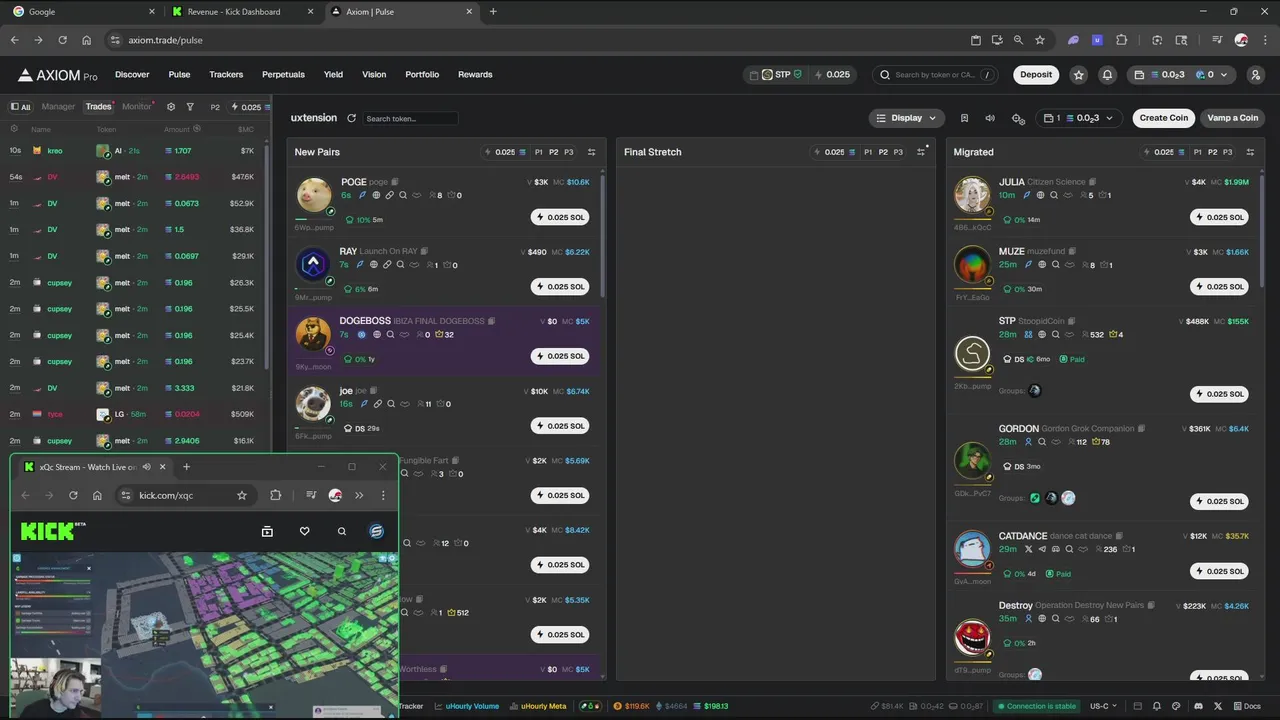
Task: Open Final Stretch filter sliders icon
Action: [x=921, y=152]
